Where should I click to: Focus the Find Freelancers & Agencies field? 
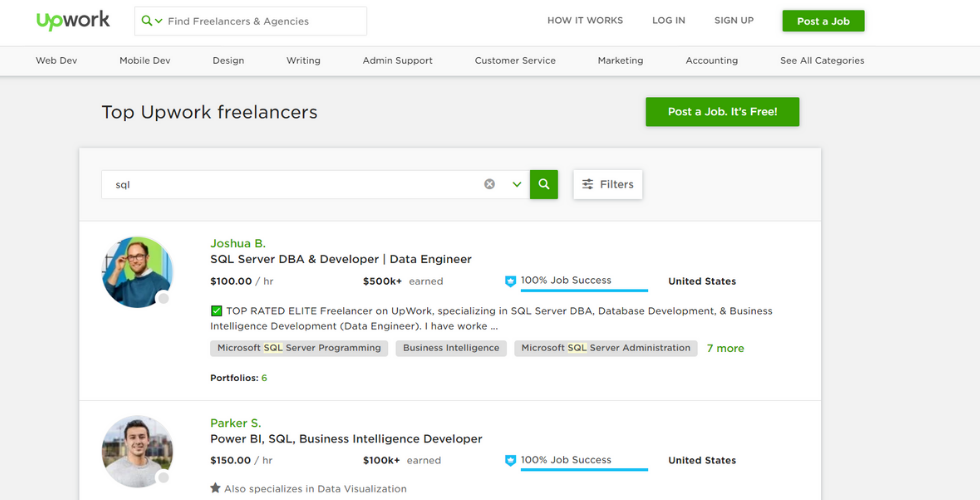tap(250, 21)
